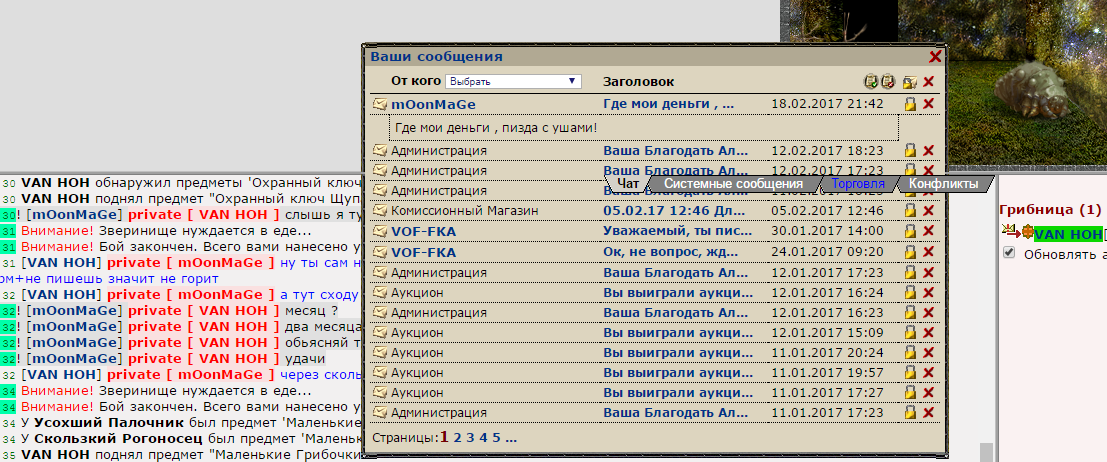Switch to the Чат tab
This screenshot has width=1107, height=462.
click(x=628, y=184)
